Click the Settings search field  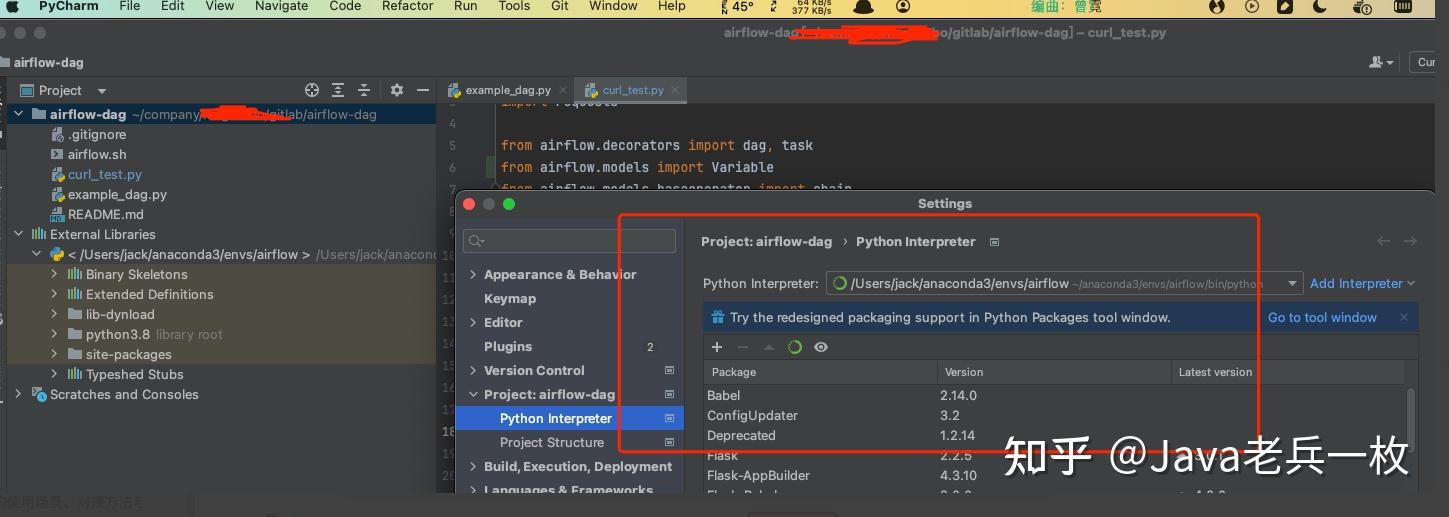pyautogui.click(x=570, y=241)
